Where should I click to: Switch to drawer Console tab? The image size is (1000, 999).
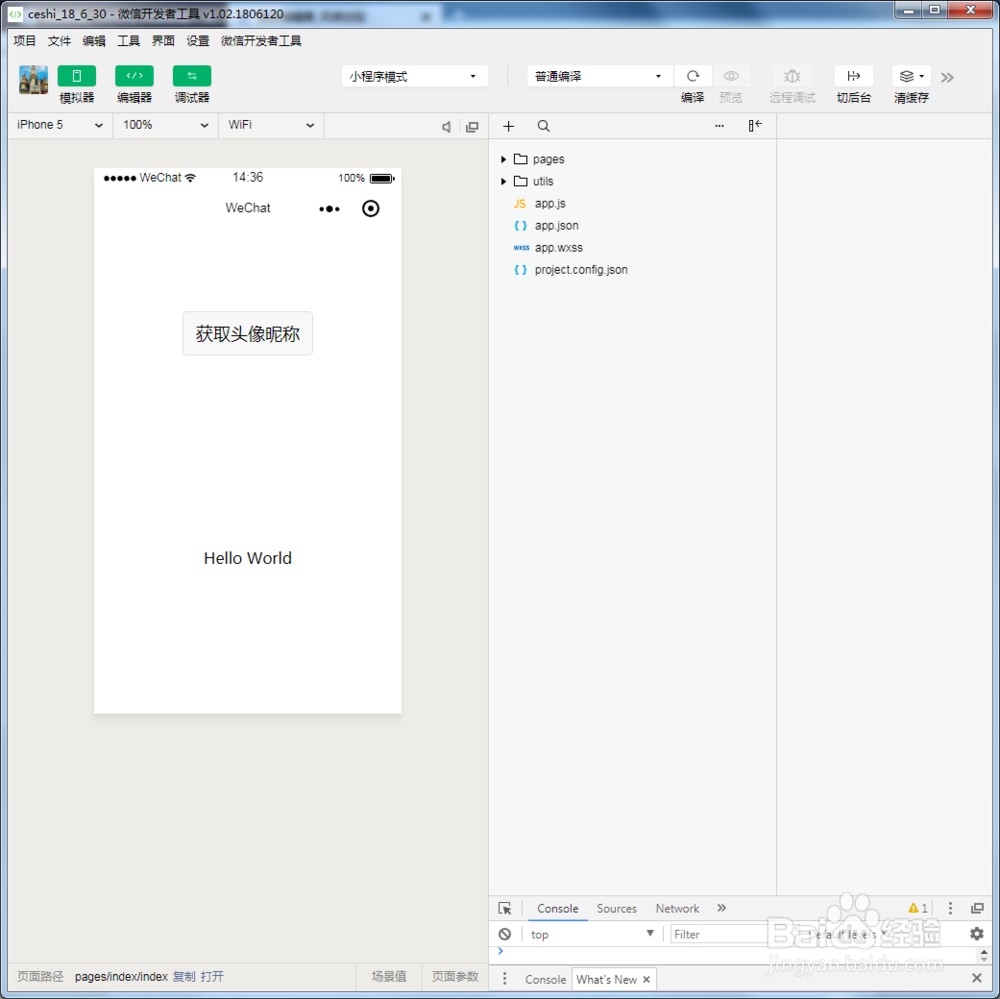pos(545,979)
